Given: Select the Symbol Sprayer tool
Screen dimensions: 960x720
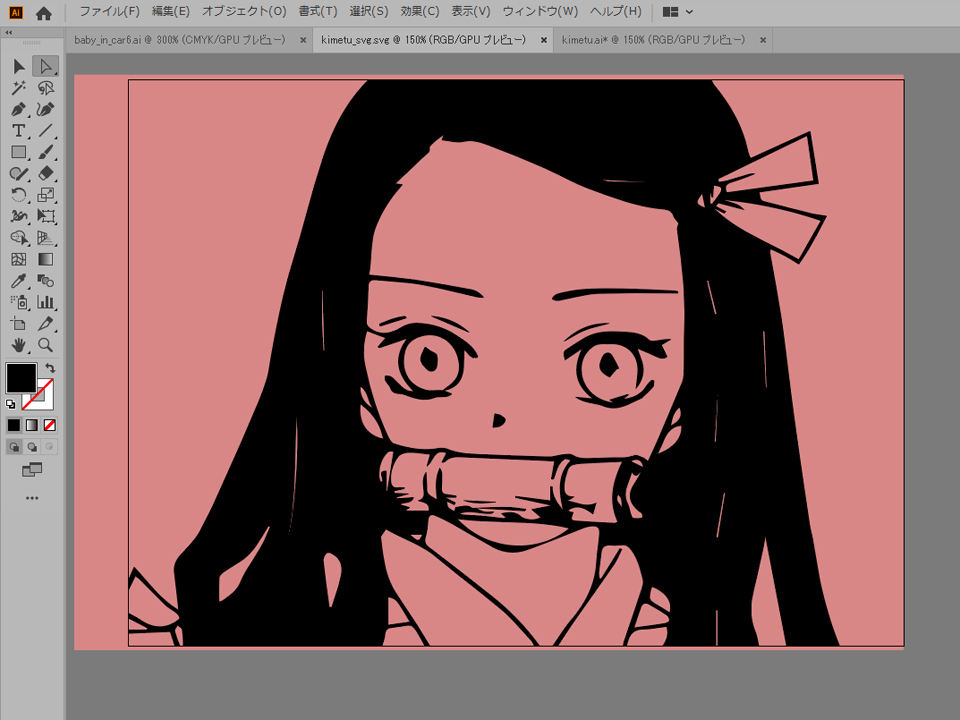Looking at the screenshot, I should (x=19, y=302).
